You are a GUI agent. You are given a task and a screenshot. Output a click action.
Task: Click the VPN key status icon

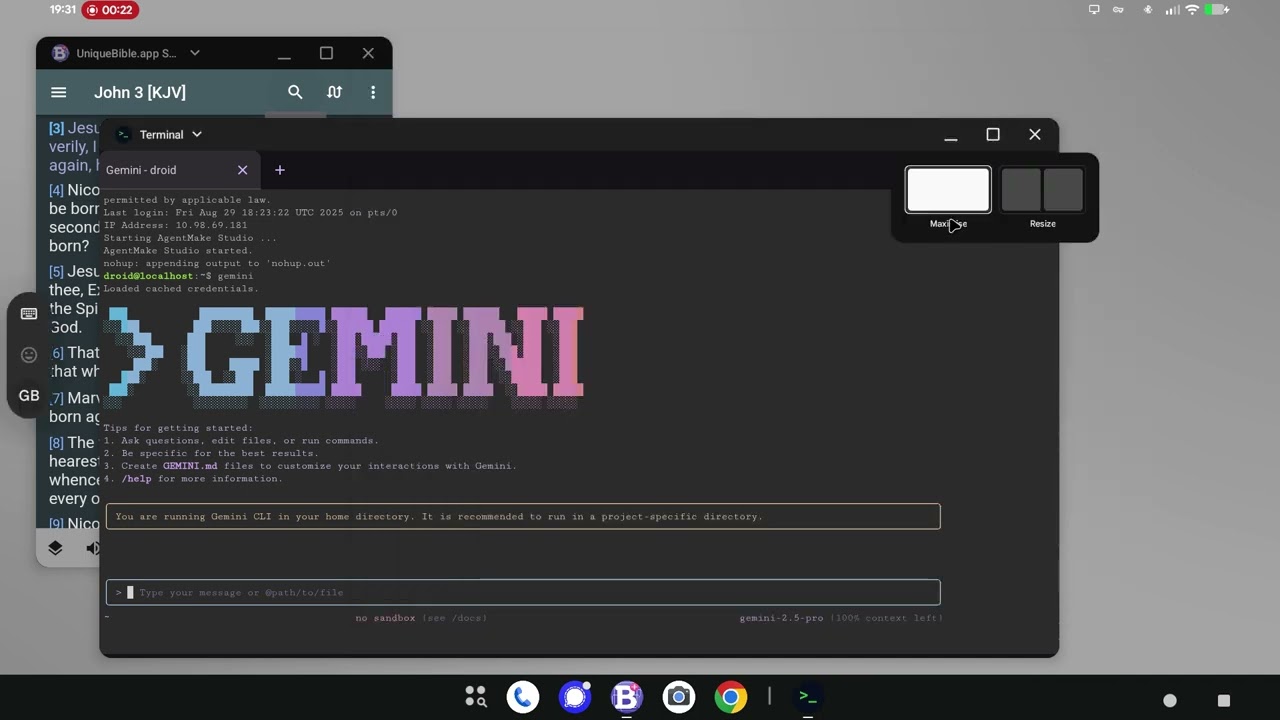[1119, 10]
